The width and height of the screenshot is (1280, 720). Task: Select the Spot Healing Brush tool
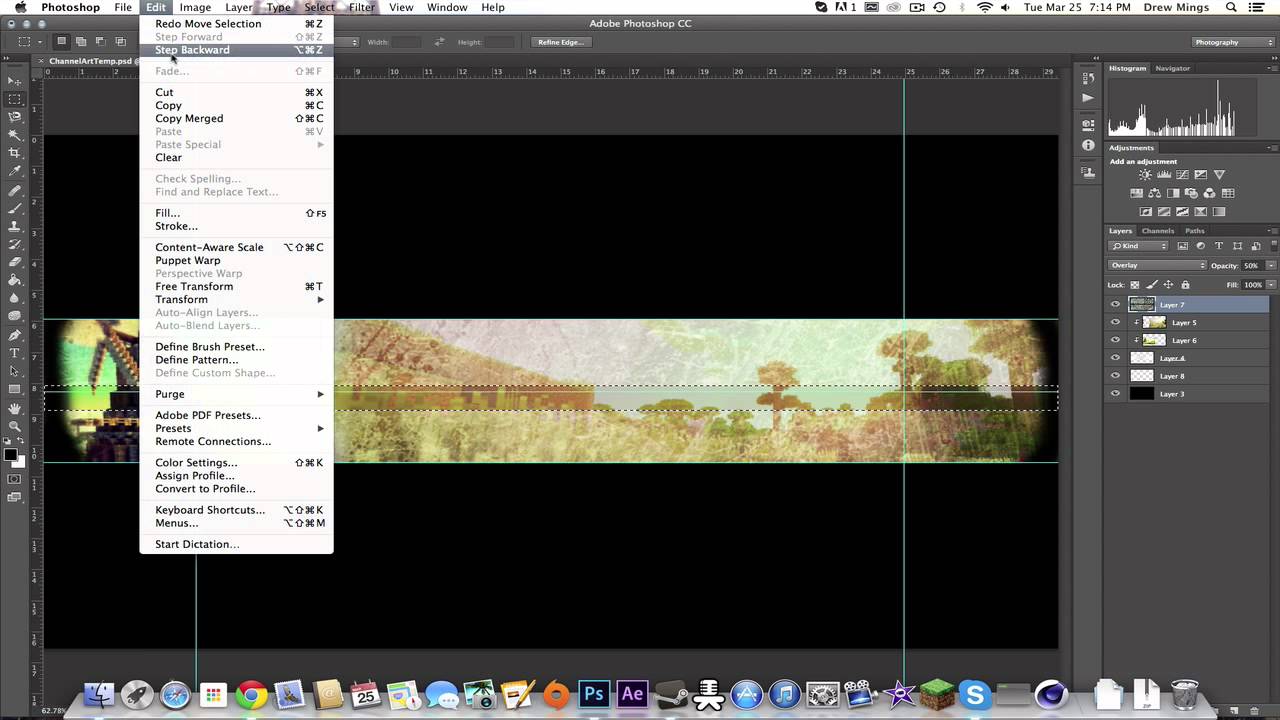(x=15, y=190)
